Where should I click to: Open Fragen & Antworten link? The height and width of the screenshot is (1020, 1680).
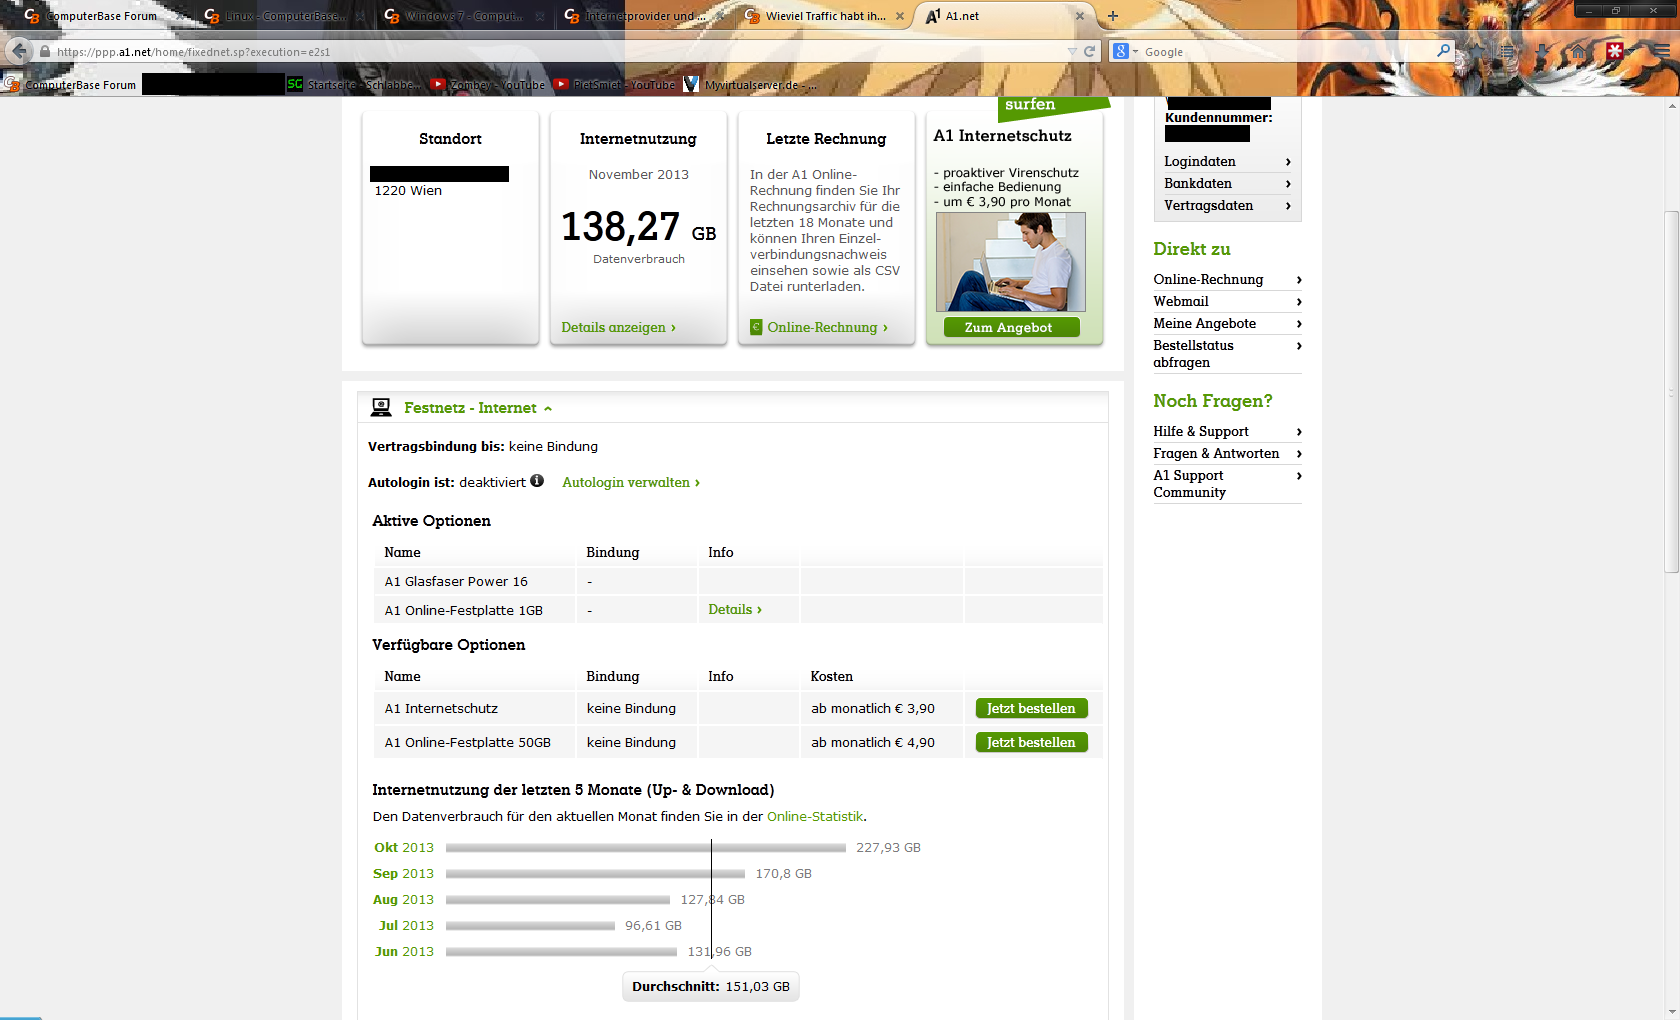[x=1227, y=453]
